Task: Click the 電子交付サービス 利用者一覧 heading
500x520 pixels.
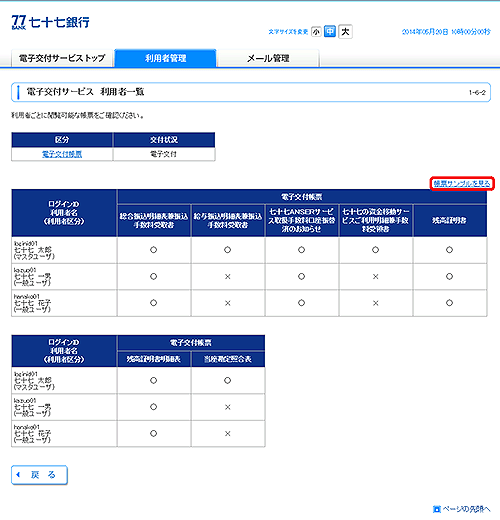Action: pyautogui.click(x=85, y=92)
